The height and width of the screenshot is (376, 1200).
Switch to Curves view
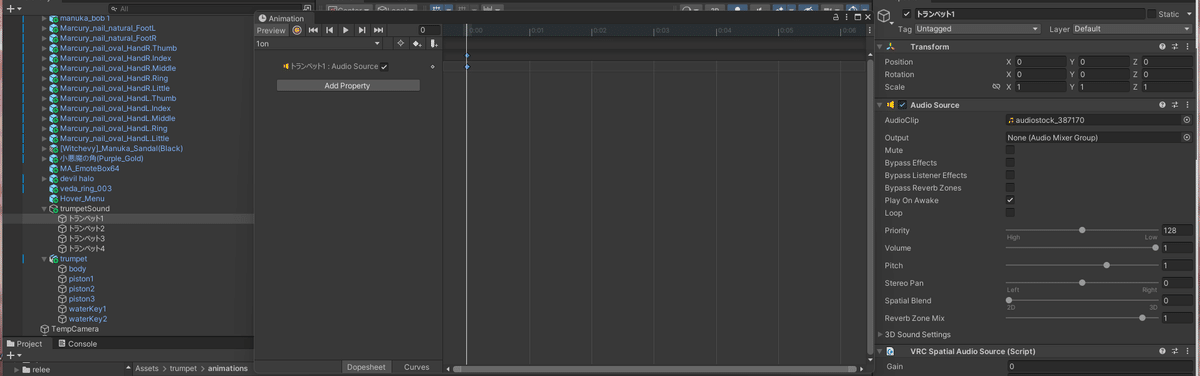pyautogui.click(x=417, y=368)
